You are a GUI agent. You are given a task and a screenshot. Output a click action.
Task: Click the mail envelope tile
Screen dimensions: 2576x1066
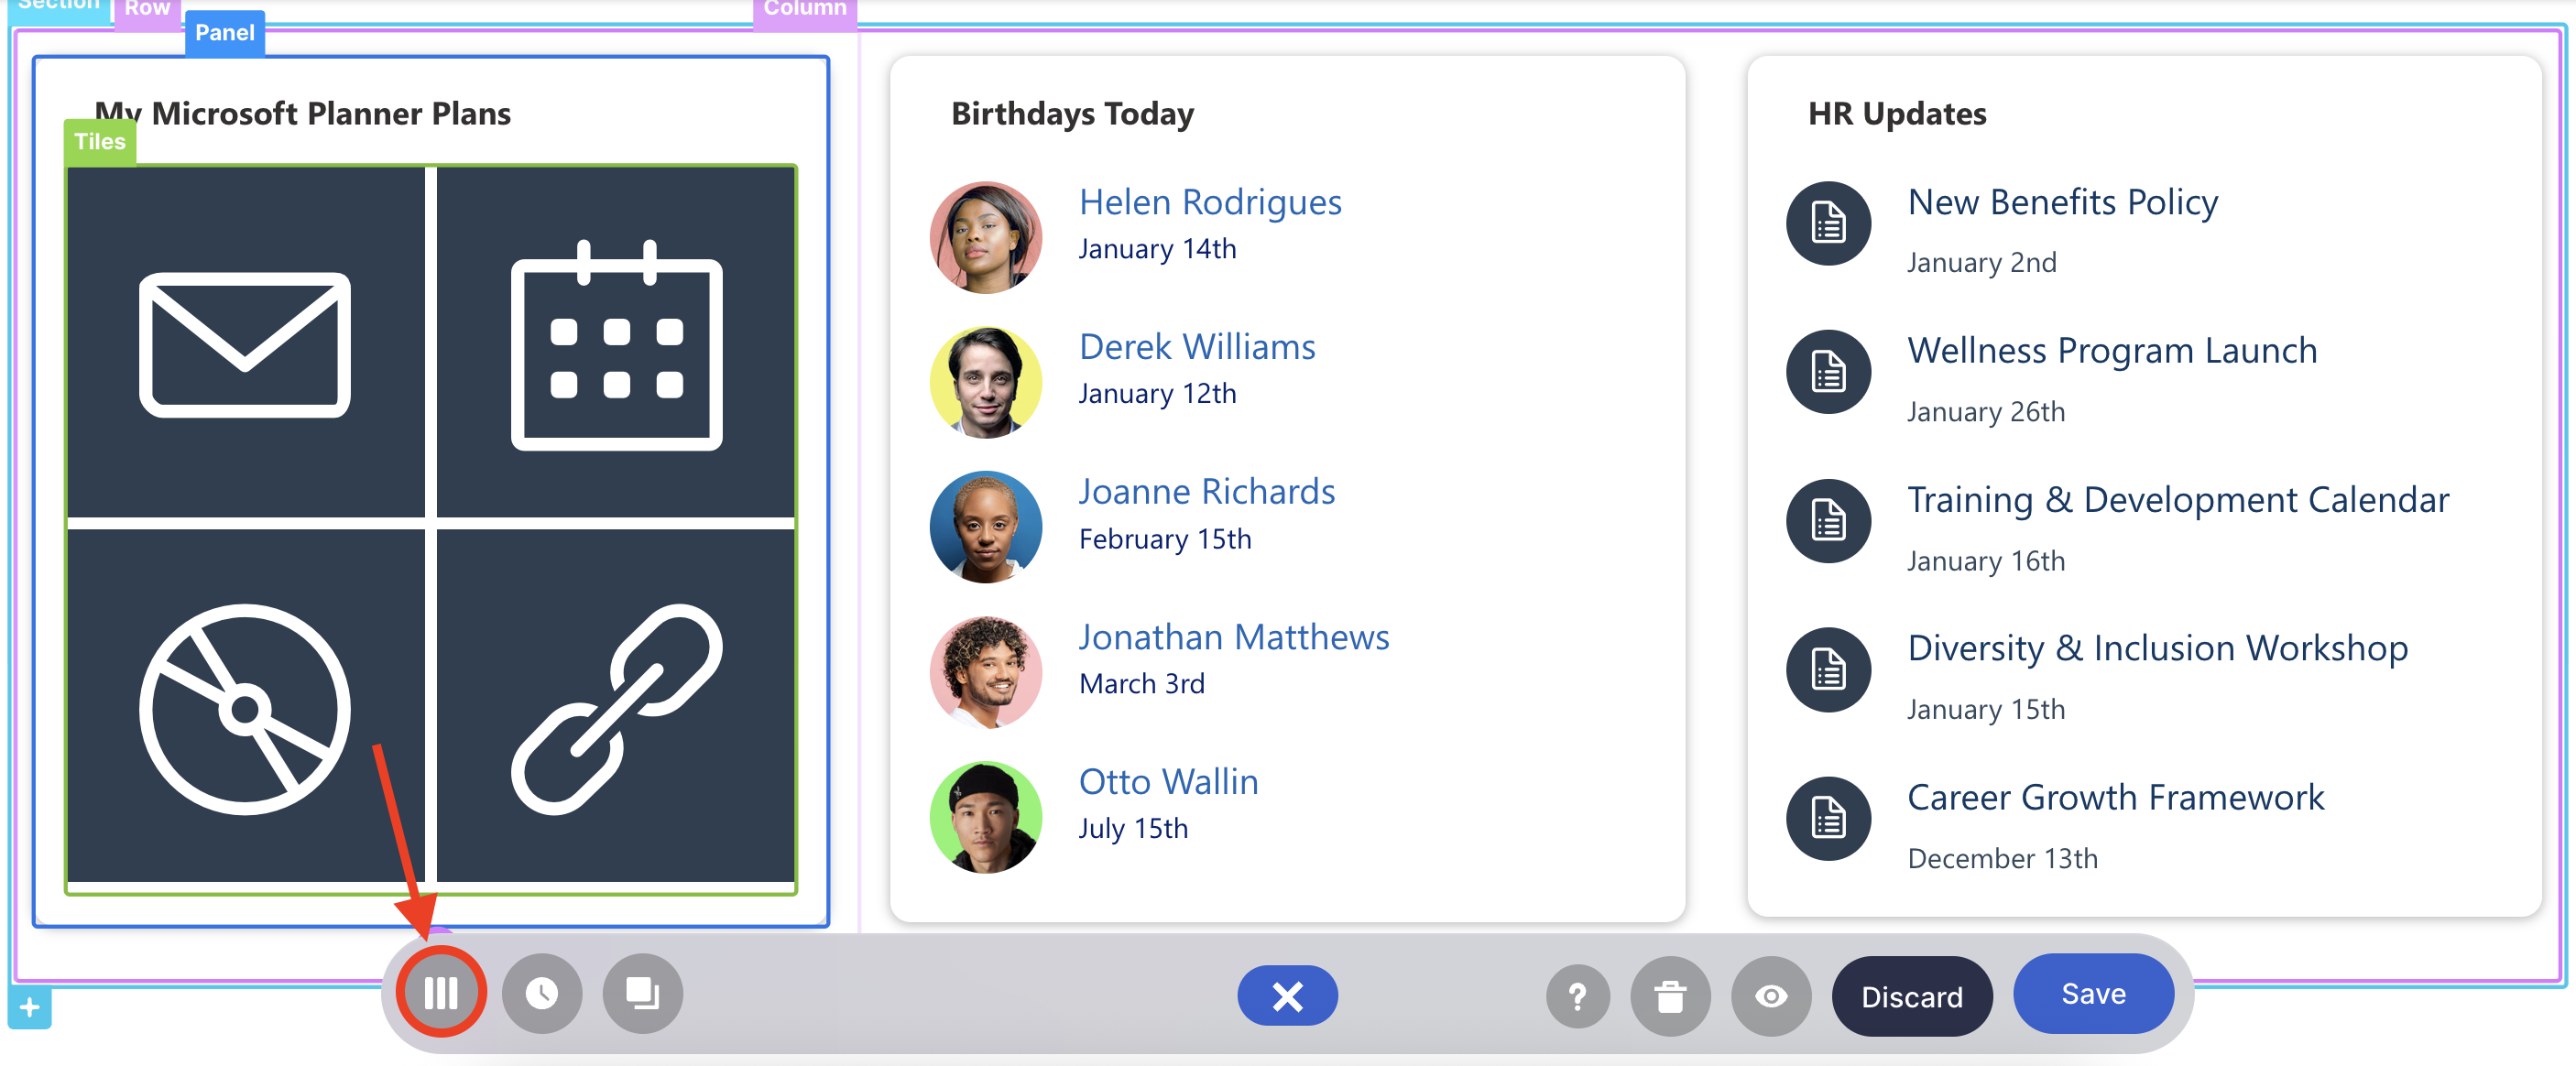245,343
